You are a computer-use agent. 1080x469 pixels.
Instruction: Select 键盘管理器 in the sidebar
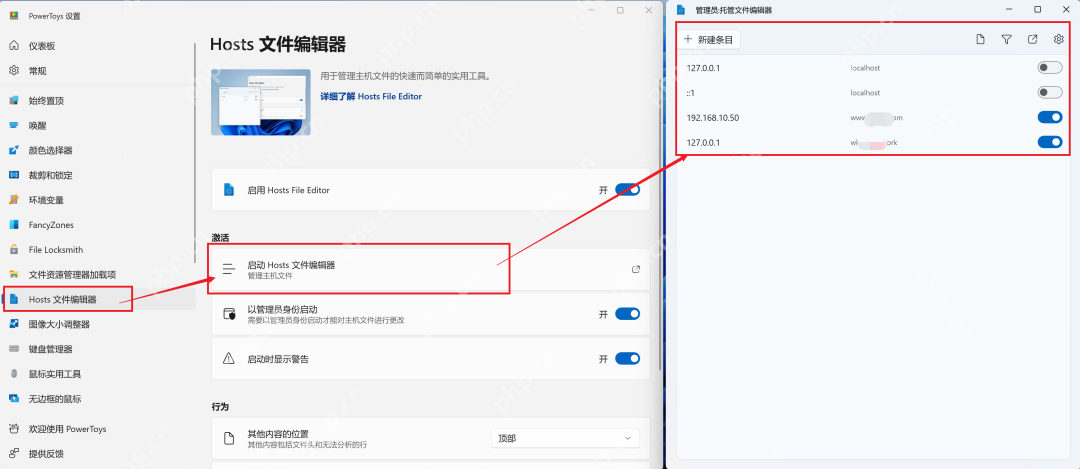[50, 349]
